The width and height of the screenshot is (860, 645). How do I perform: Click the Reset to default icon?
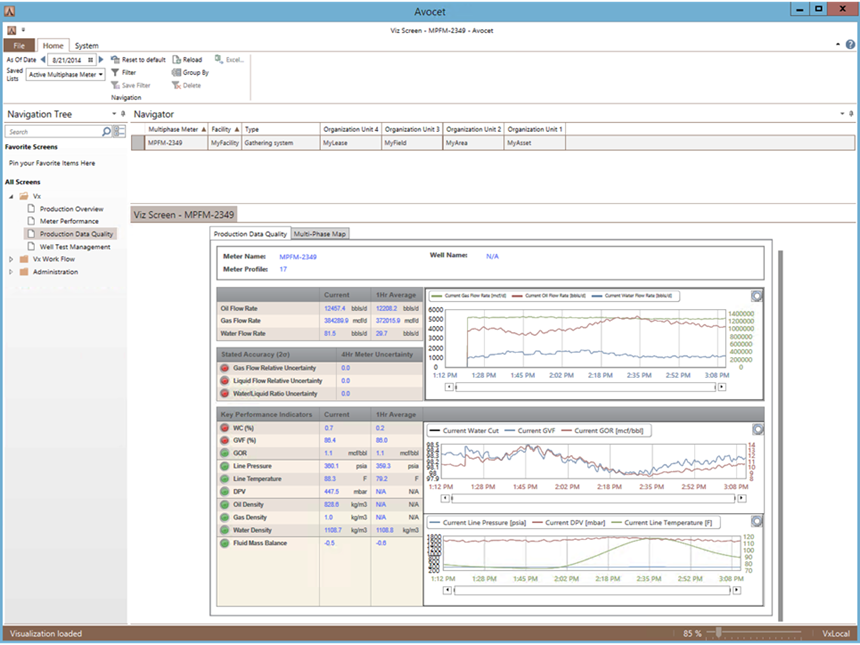click(x=115, y=60)
